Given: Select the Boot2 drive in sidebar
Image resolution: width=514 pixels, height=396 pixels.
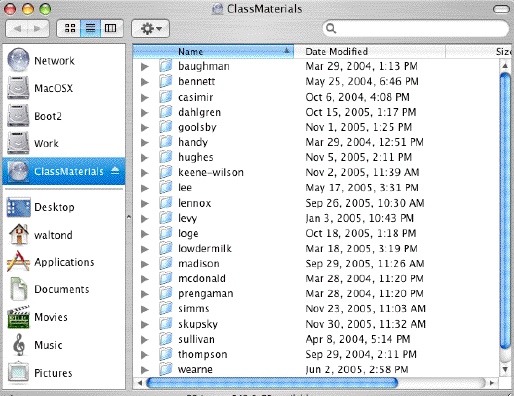Looking at the screenshot, I should point(63,116).
